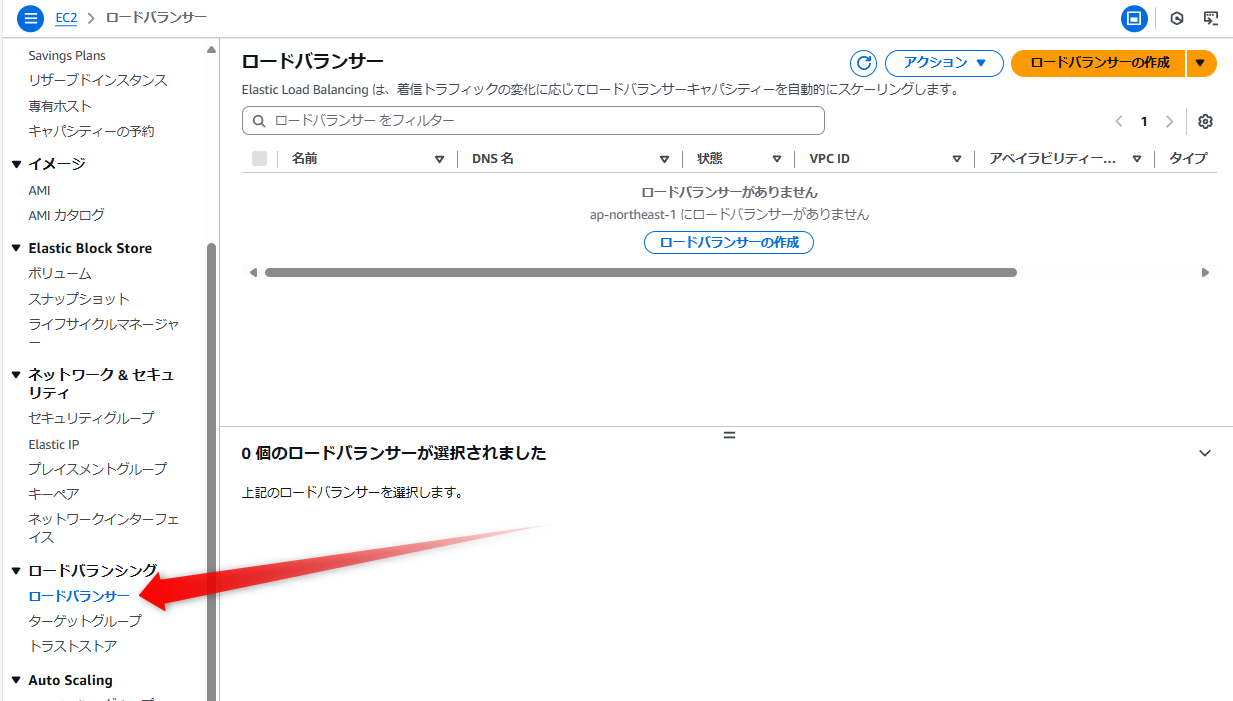Open トラストストア in sidebar
This screenshot has width=1233, height=701.
click(x=73, y=646)
